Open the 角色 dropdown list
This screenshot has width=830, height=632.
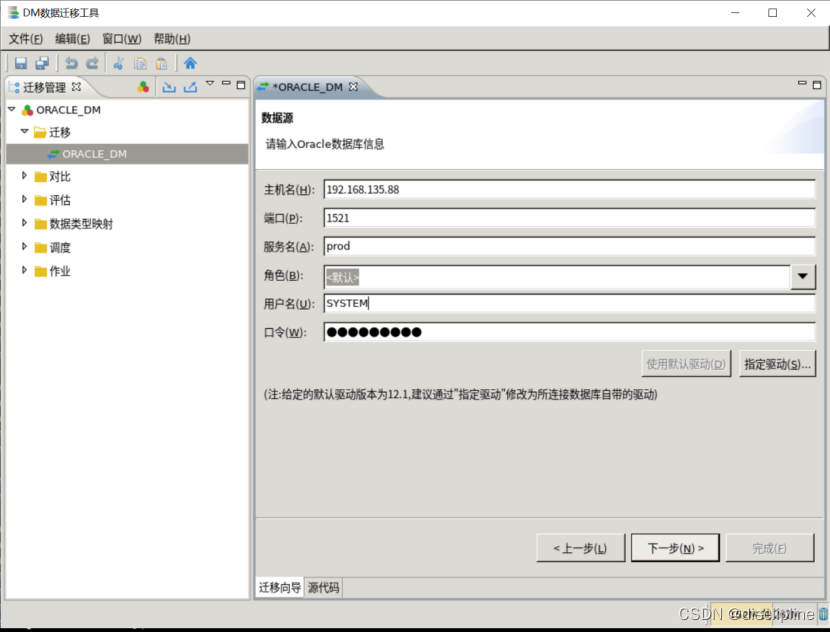(804, 275)
